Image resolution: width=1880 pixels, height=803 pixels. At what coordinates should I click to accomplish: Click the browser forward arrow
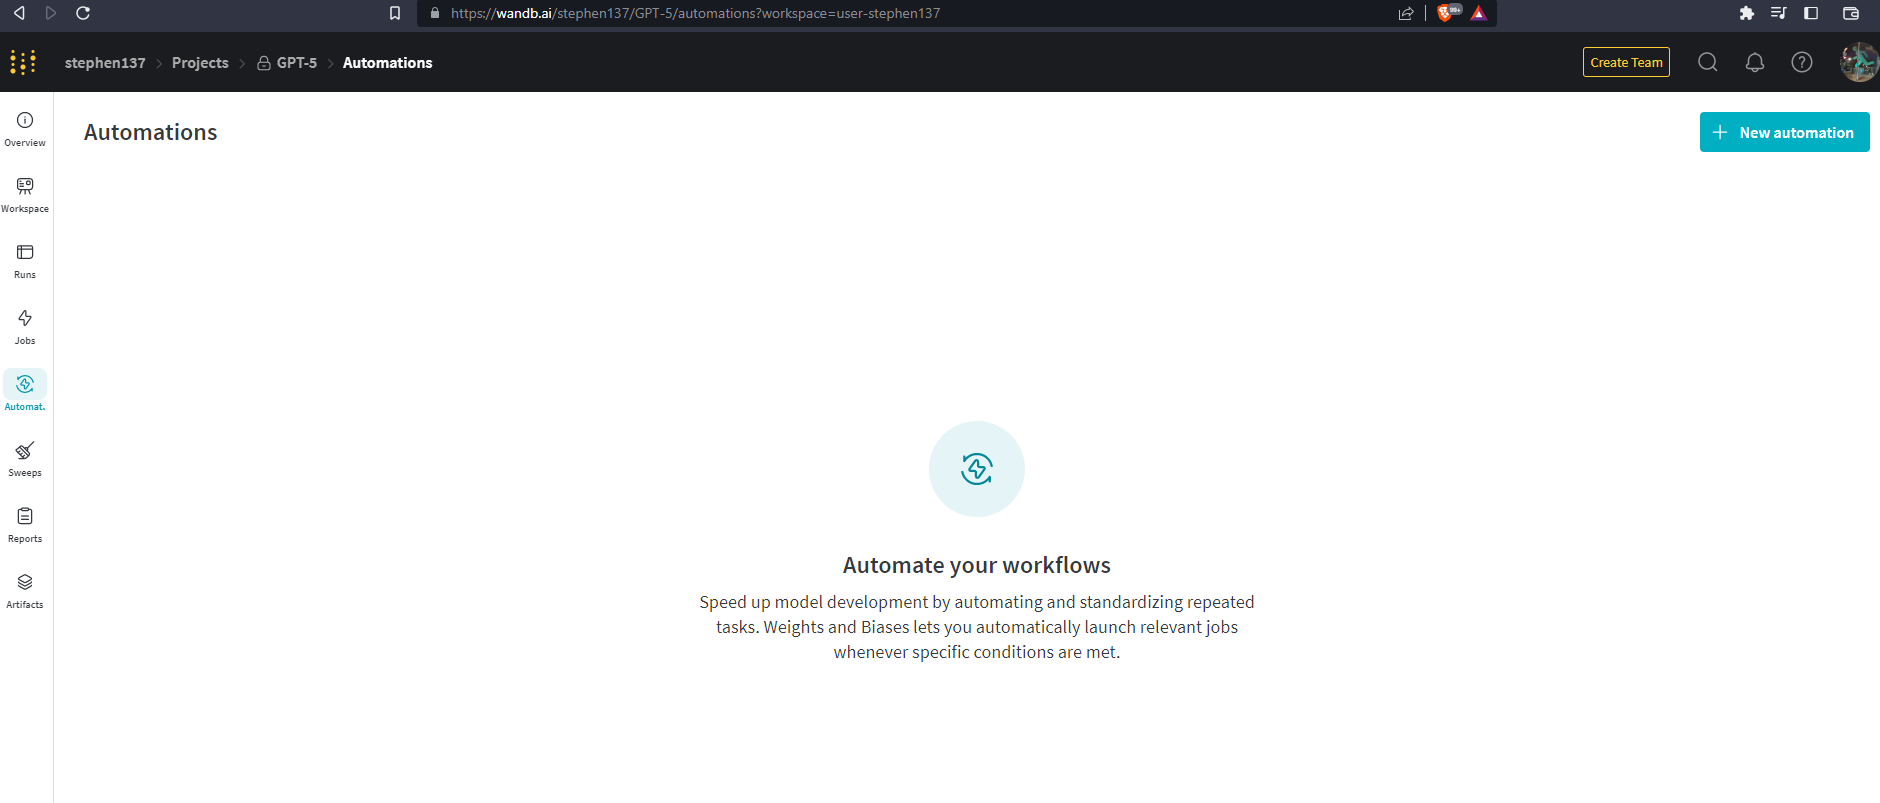point(51,13)
